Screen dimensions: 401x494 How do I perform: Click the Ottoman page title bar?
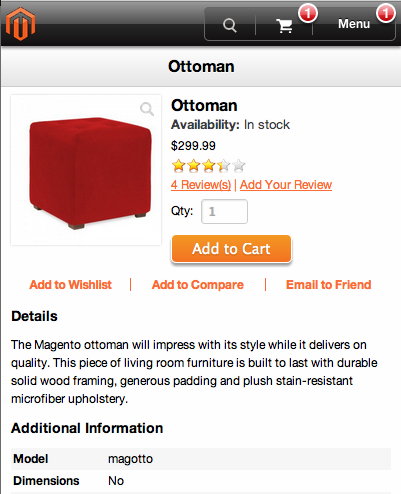click(201, 66)
